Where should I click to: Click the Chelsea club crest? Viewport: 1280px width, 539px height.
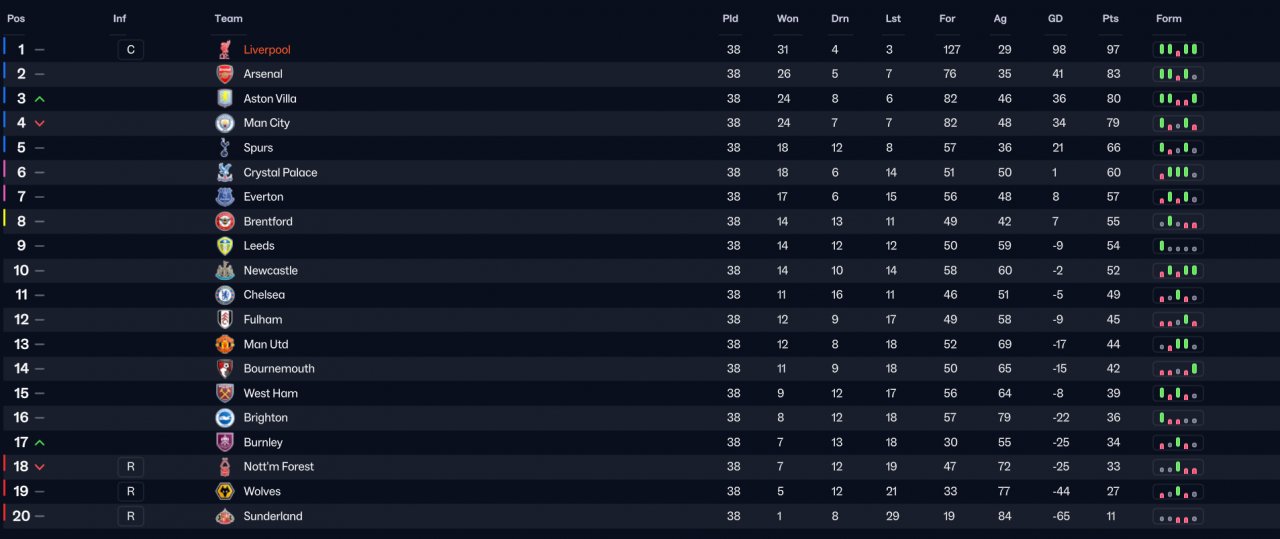point(225,295)
